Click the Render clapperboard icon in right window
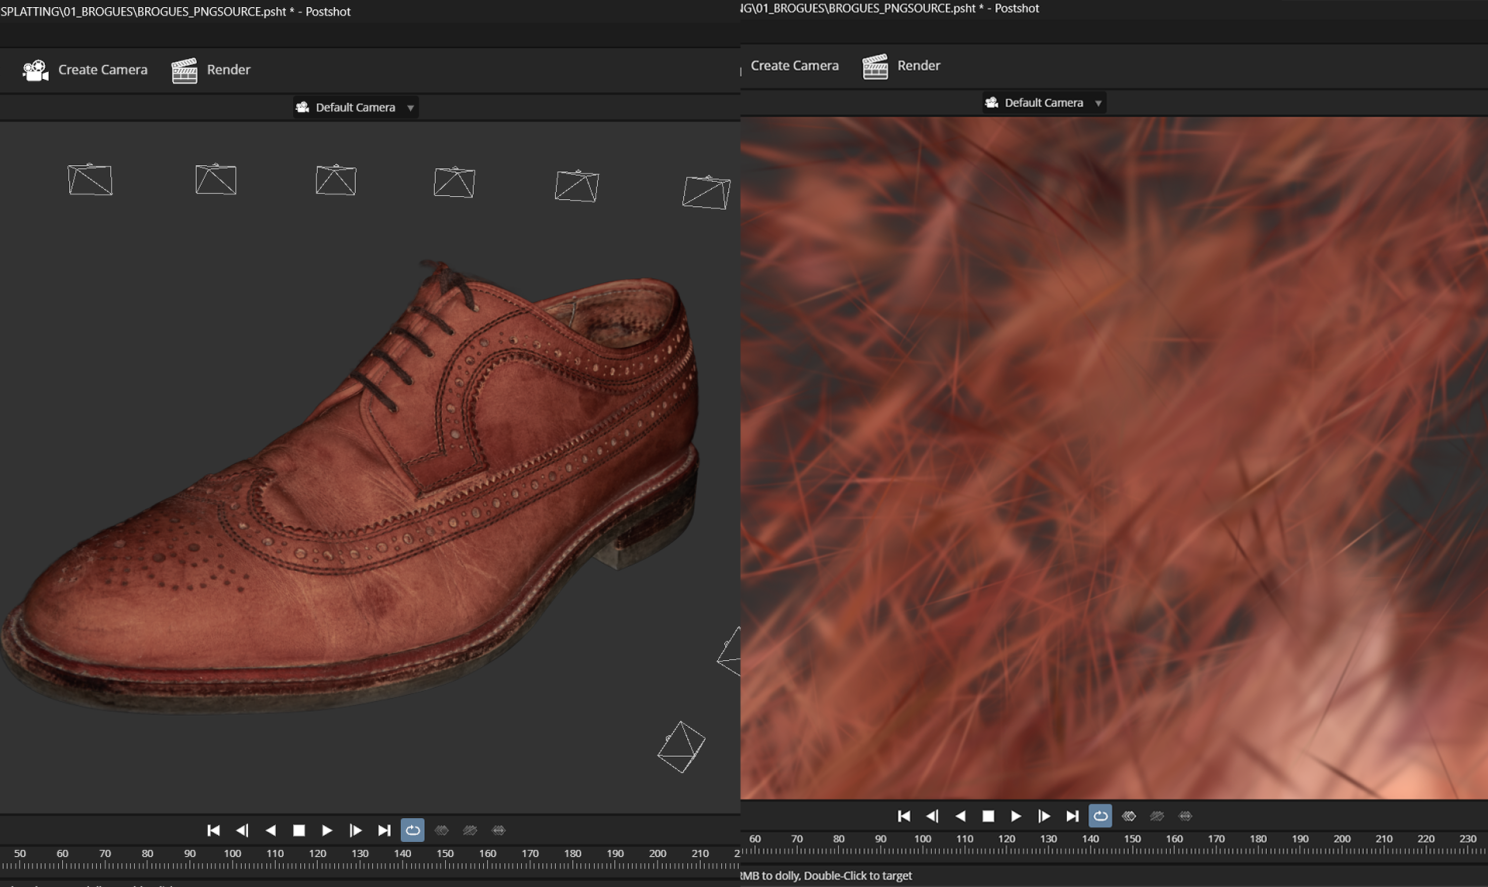The height and width of the screenshot is (887, 1488). pos(875,66)
